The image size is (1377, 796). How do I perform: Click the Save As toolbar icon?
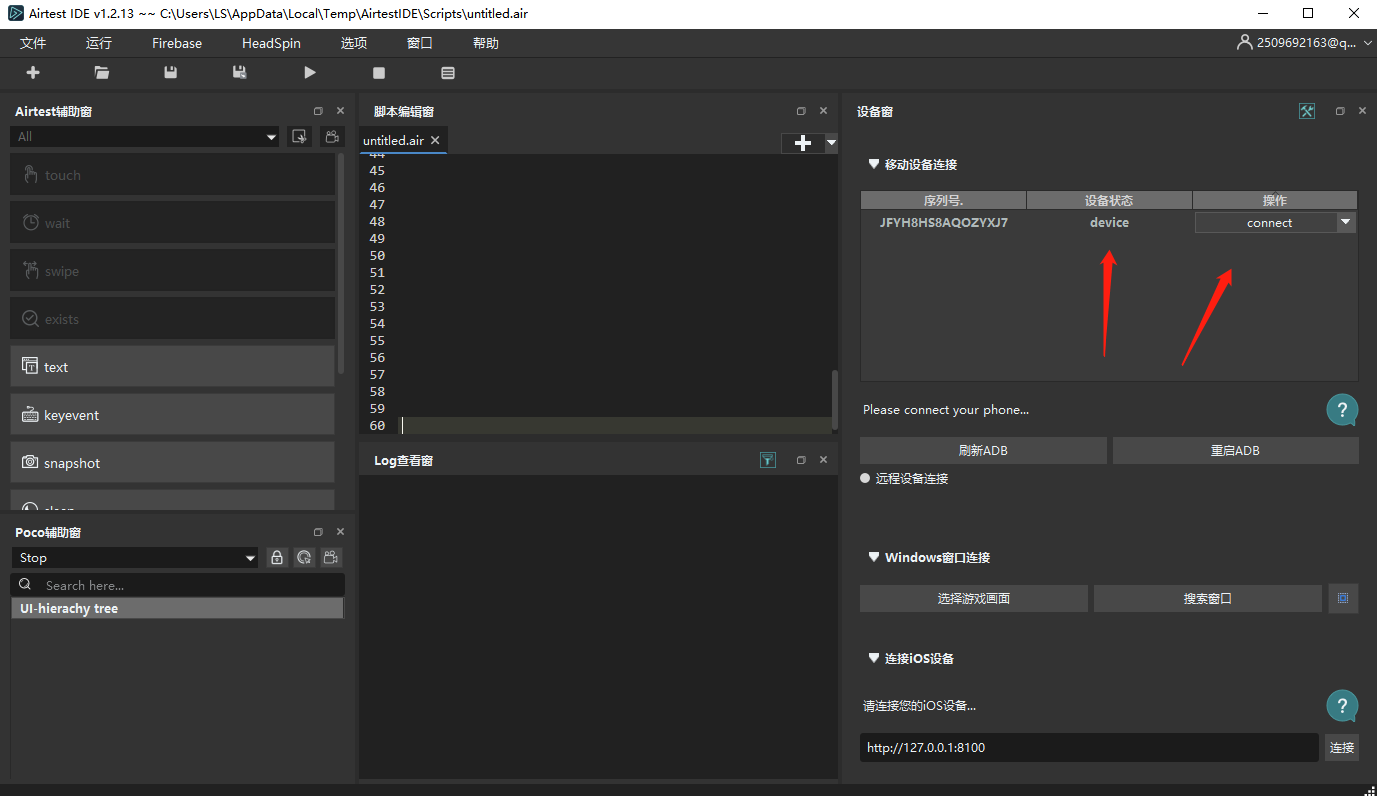(240, 73)
